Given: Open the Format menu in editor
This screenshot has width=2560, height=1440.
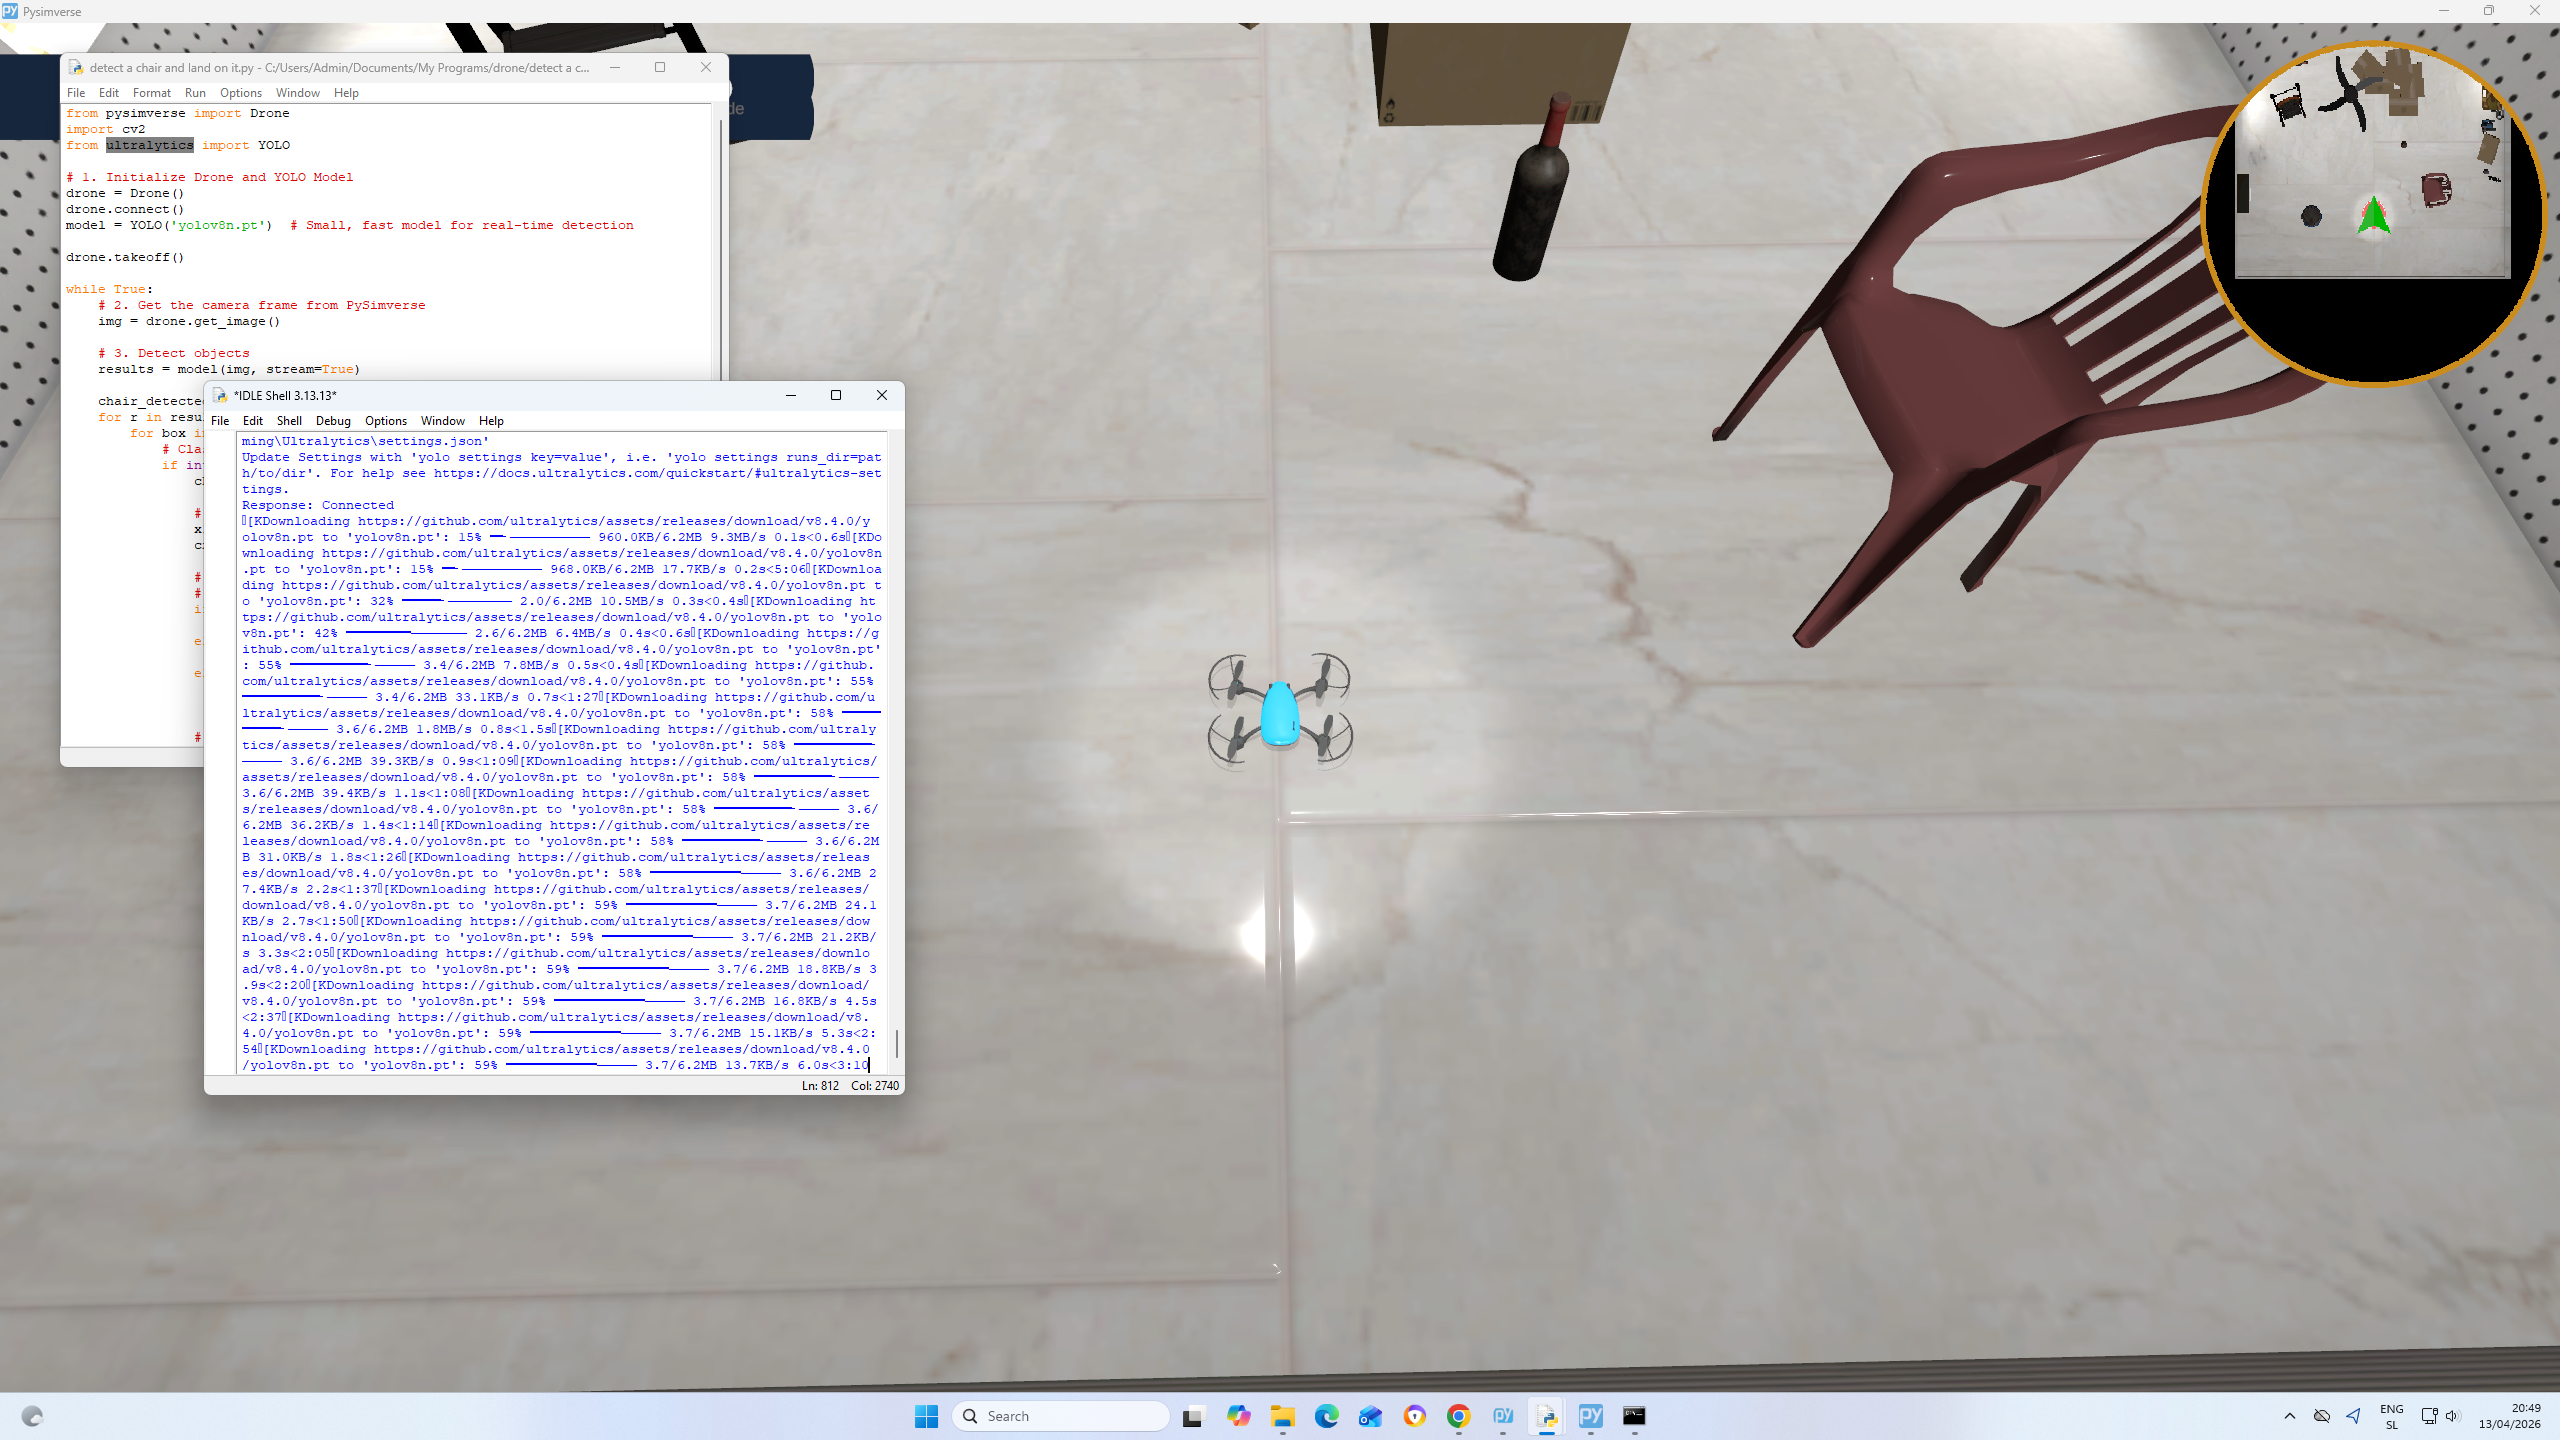Looking at the screenshot, I should 152,93.
